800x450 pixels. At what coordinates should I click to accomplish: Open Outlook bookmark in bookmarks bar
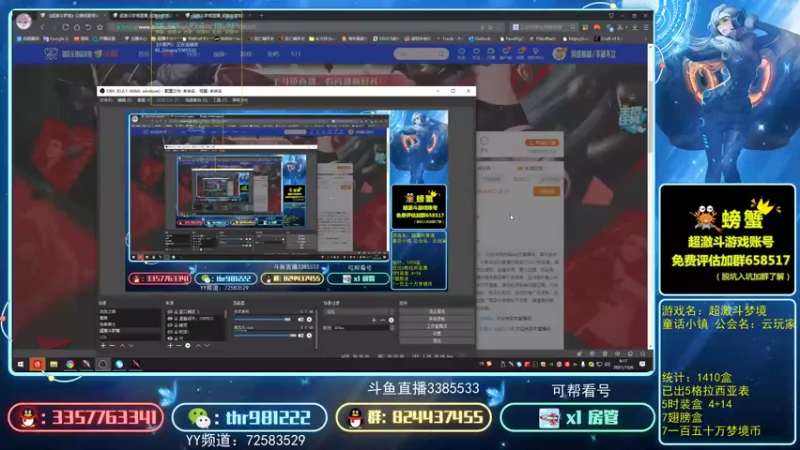pyautogui.click(x=479, y=39)
